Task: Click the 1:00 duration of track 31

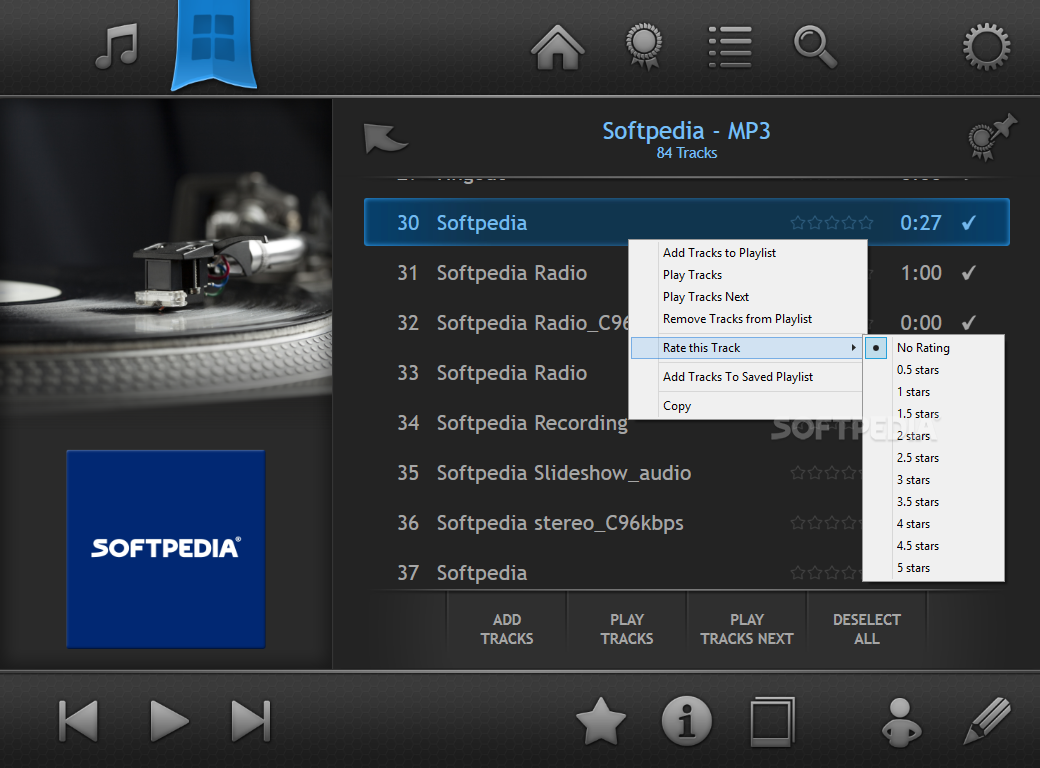Action: 921,273
